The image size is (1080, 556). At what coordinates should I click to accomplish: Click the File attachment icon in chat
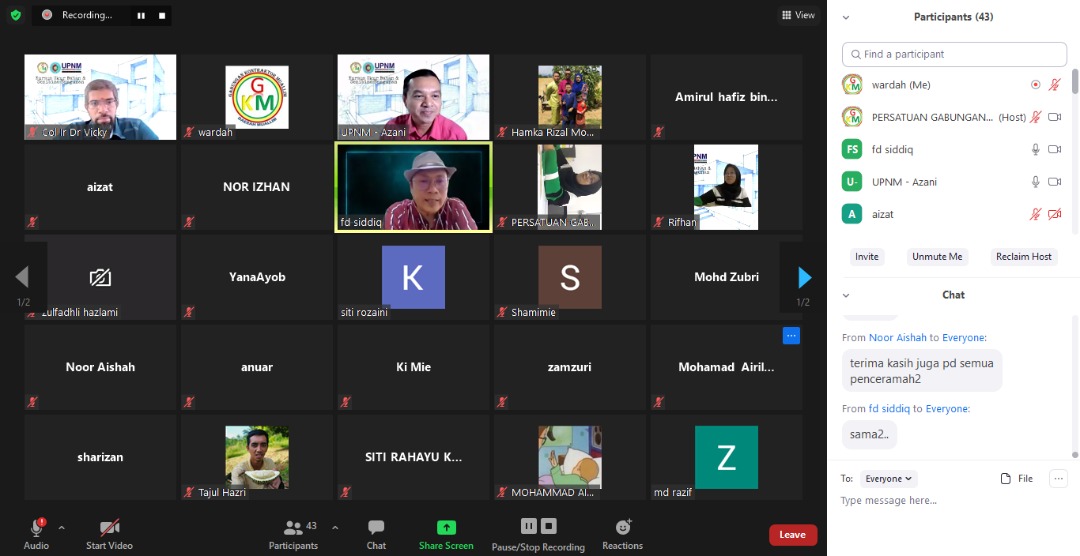[x=1006, y=479]
